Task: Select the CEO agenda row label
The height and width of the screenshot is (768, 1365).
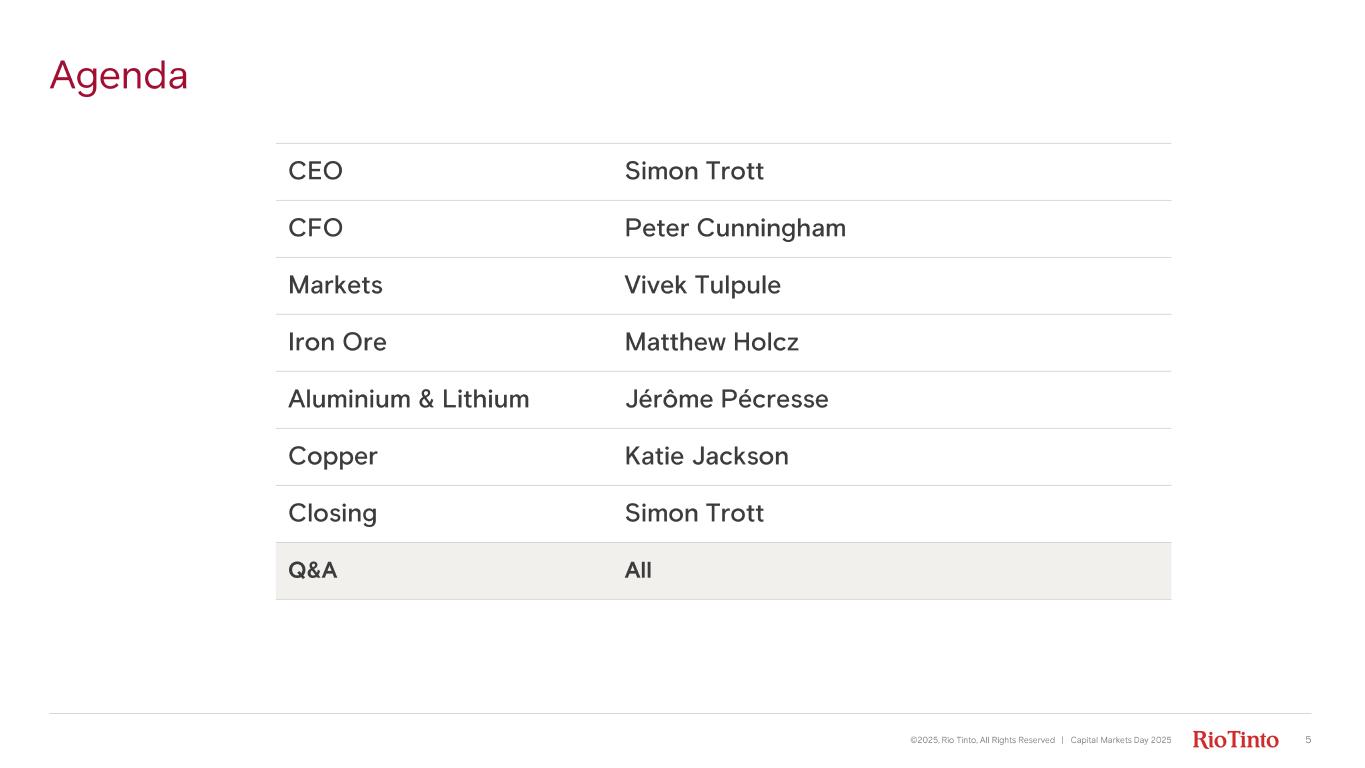Action: click(315, 171)
